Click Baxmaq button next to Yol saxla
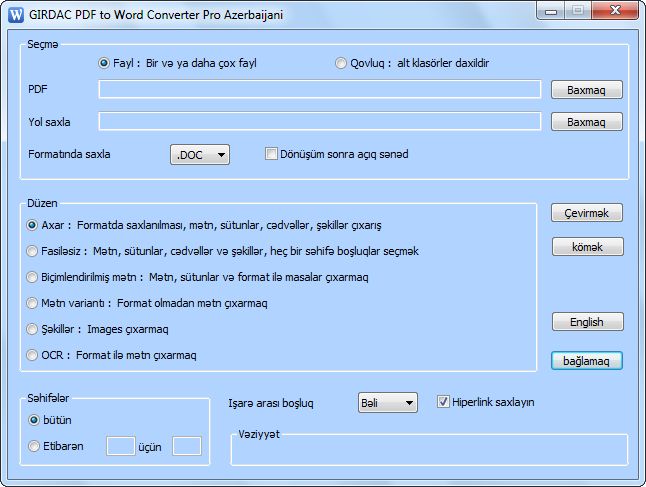Viewport: 646px width, 487px height. click(587, 122)
